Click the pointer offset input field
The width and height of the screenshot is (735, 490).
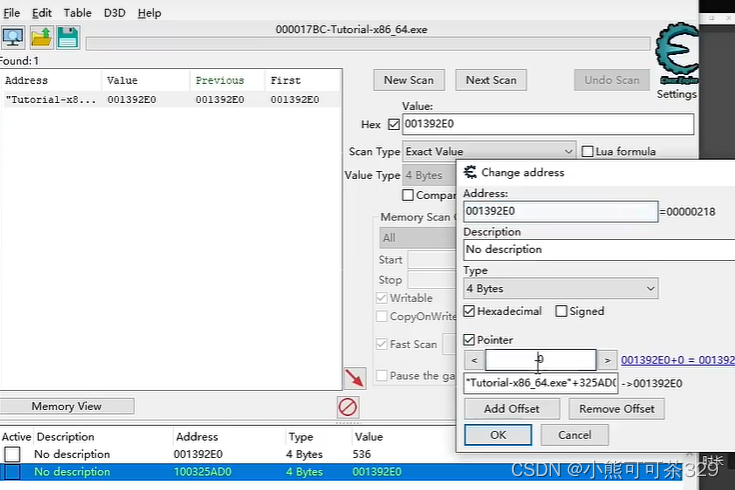pos(540,360)
